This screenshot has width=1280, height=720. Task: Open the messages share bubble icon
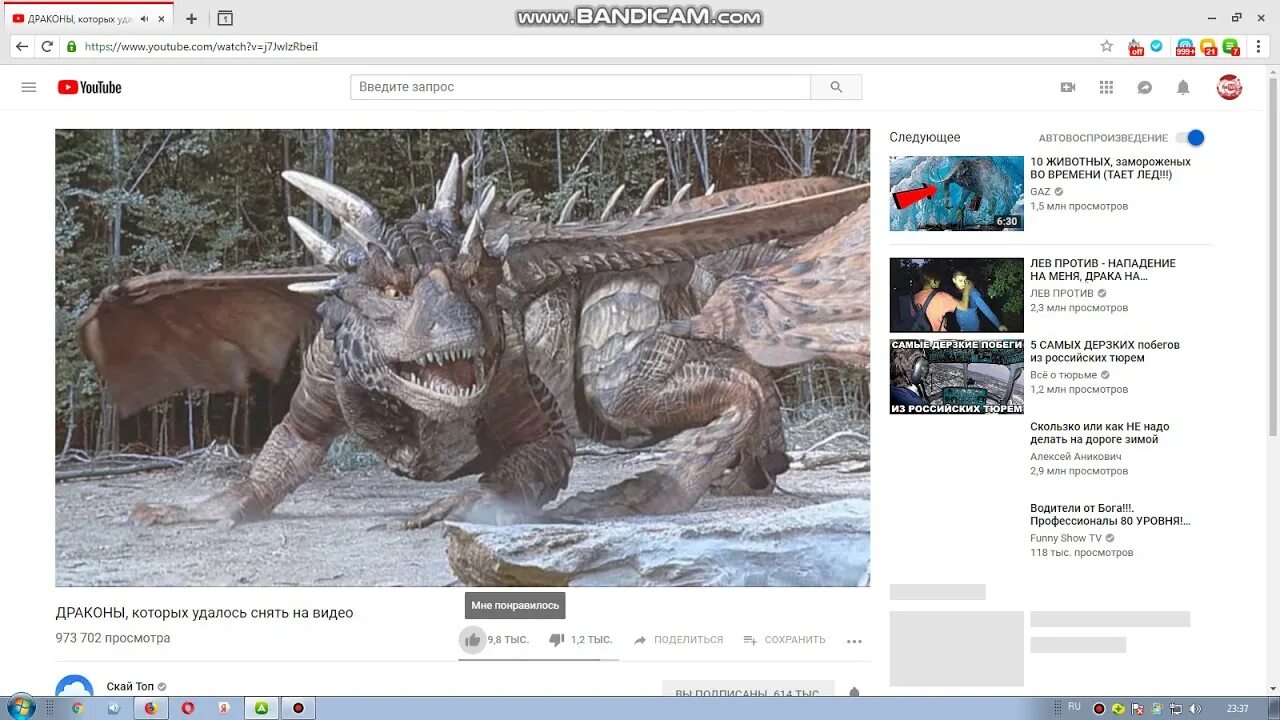click(1145, 87)
